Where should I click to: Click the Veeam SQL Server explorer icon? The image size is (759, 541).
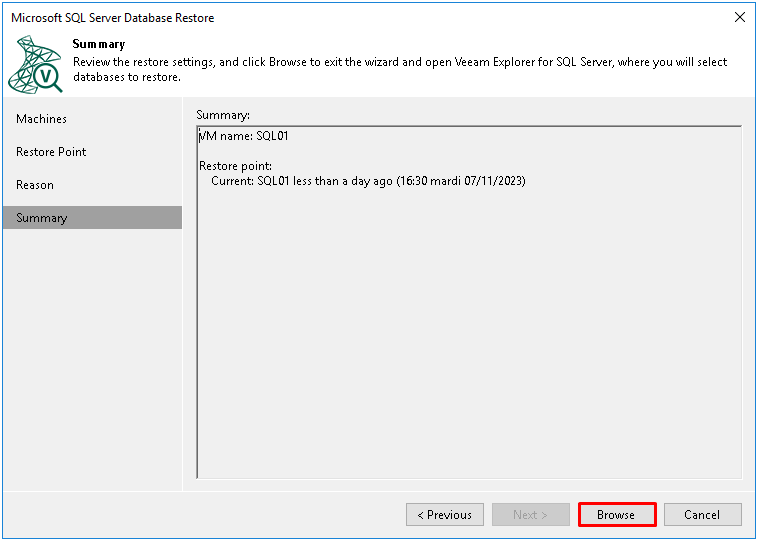click(35, 63)
